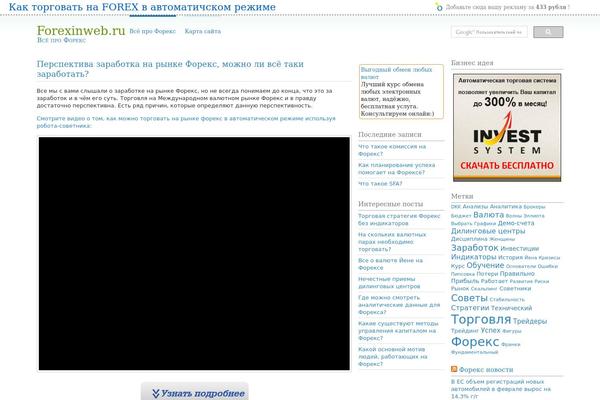
Task: Click the Invest System banner ad
Action: (x=507, y=127)
